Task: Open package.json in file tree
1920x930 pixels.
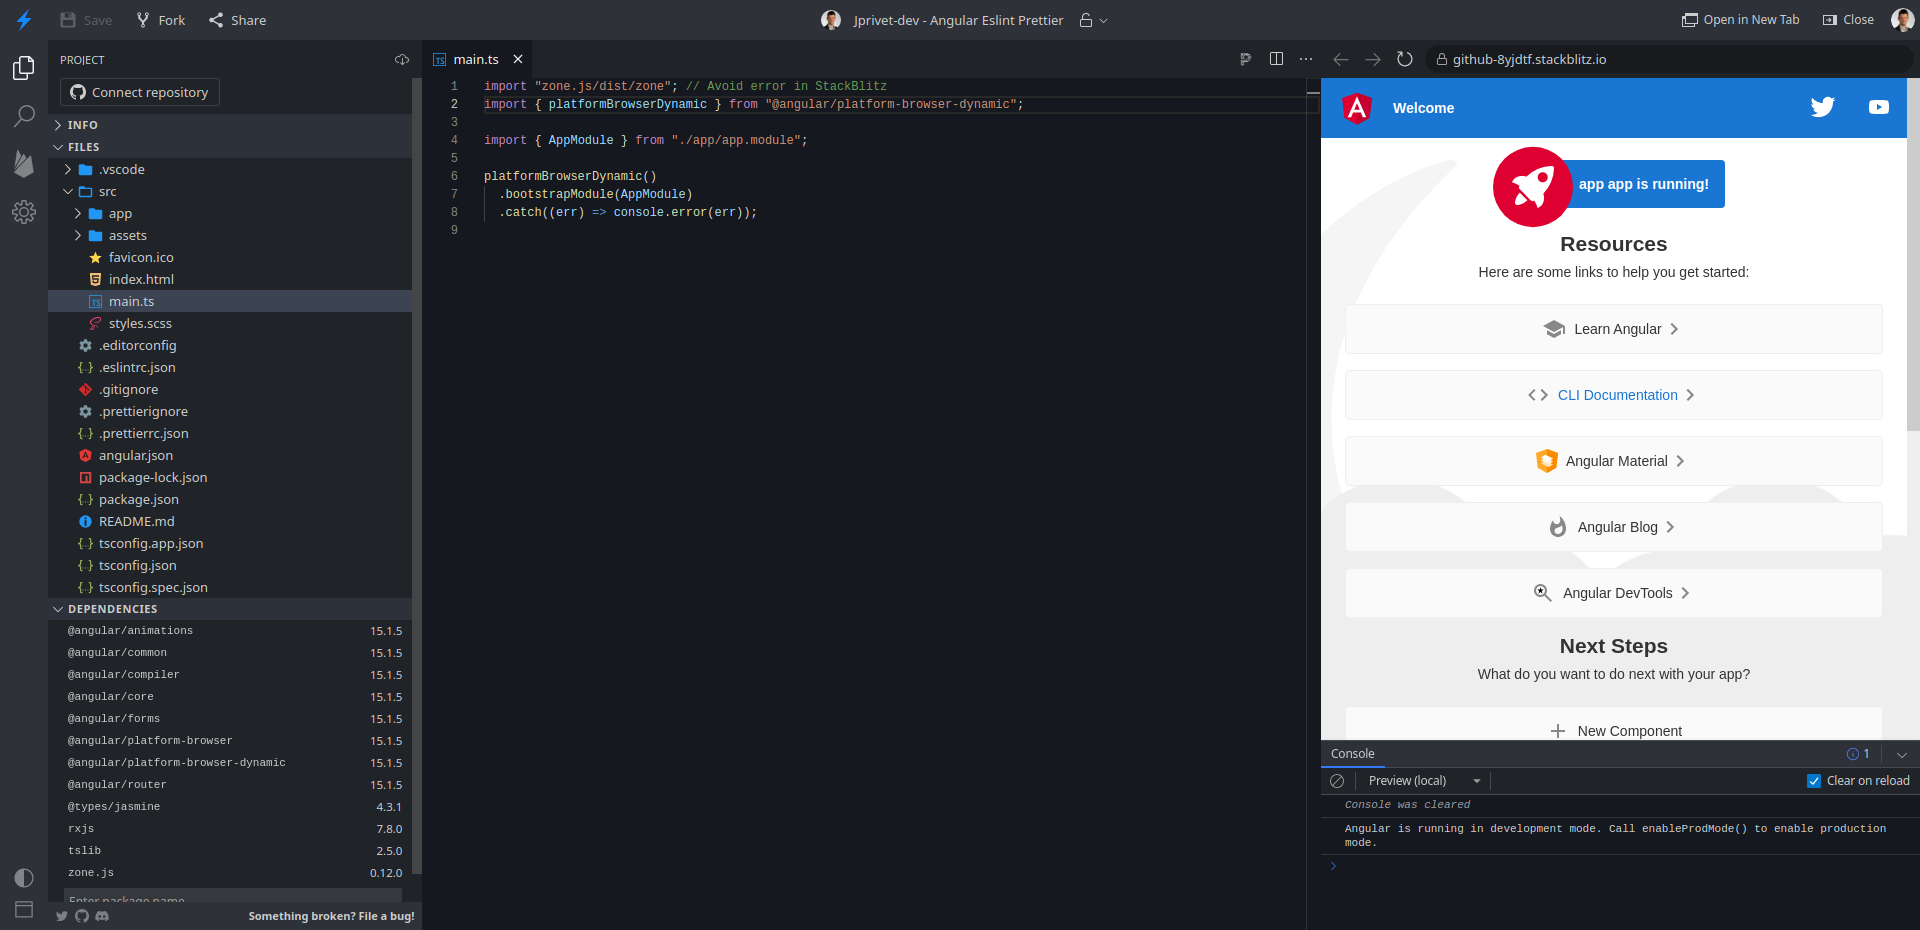Action: pos(230,499)
